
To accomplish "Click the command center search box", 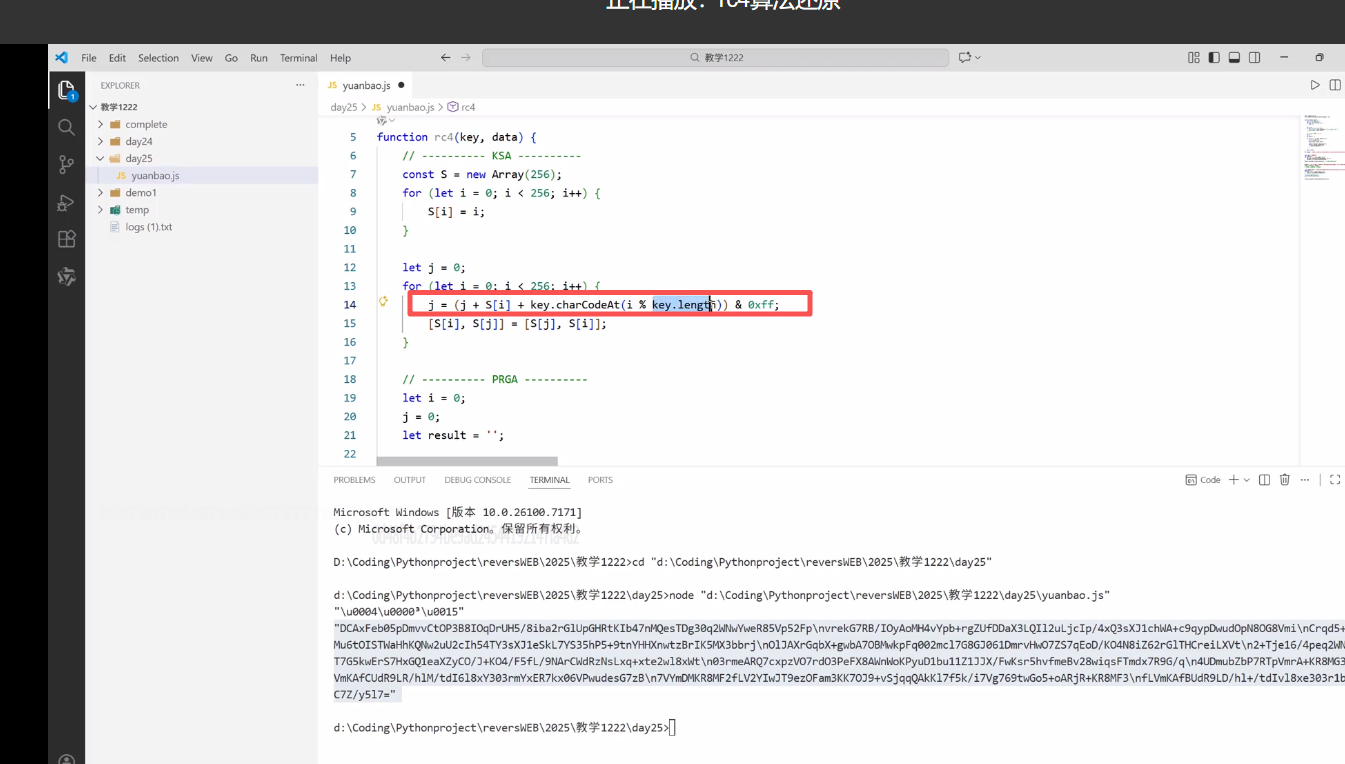I will tap(715, 58).
